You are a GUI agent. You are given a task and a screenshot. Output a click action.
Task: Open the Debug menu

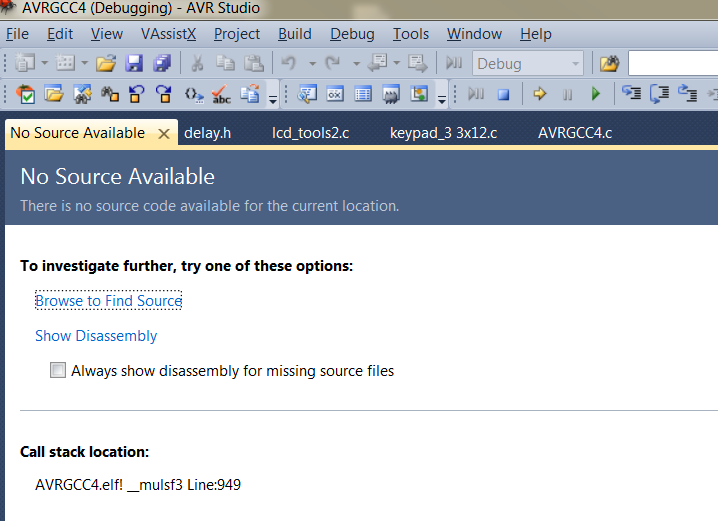click(353, 34)
